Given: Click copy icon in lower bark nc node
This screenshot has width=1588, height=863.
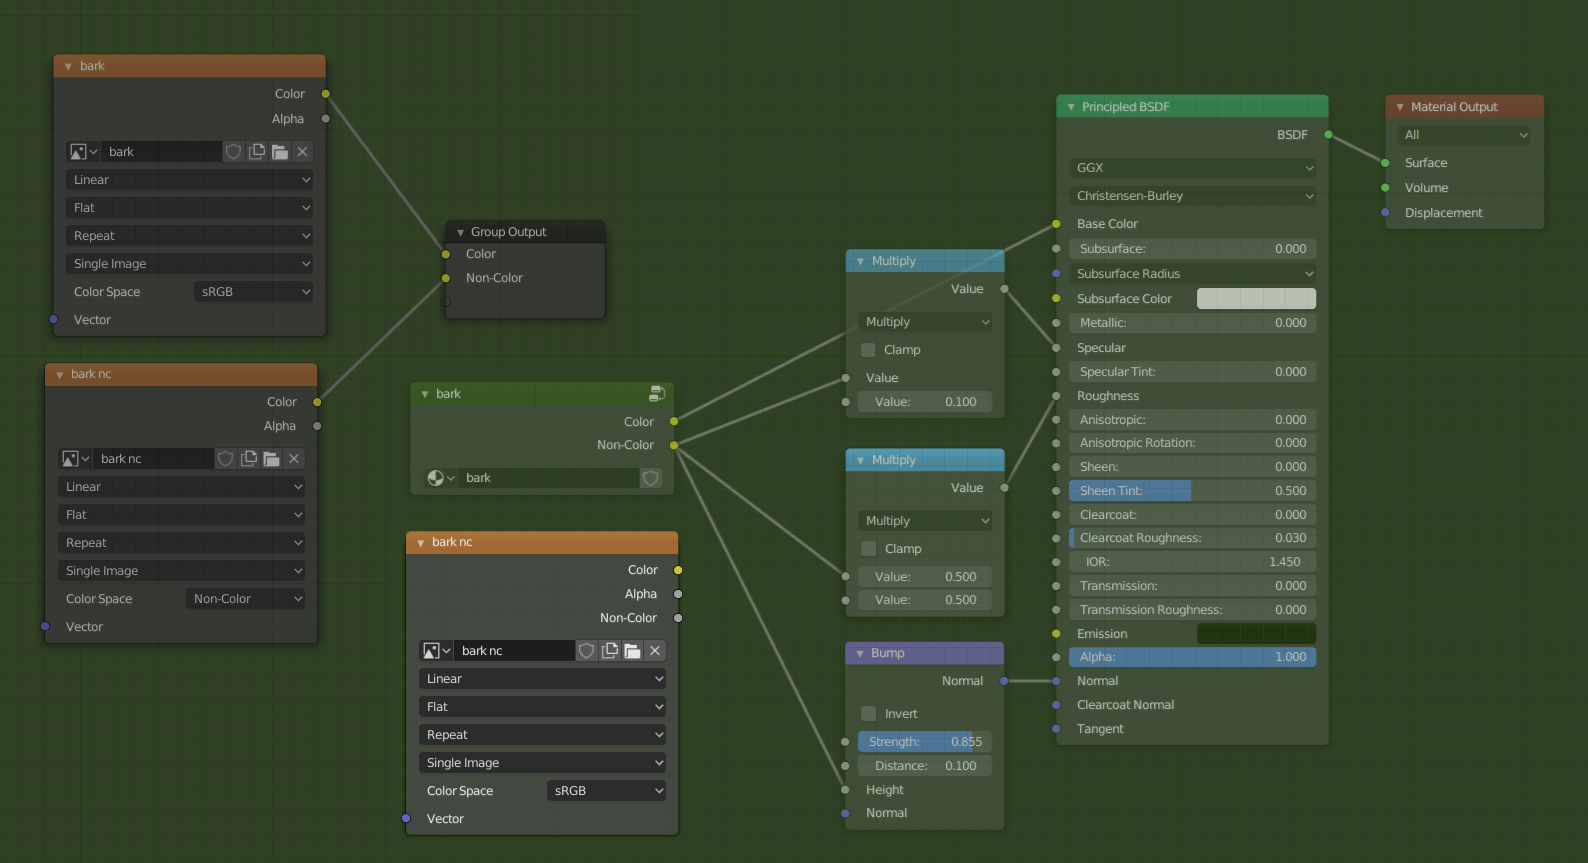Looking at the screenshot, I should point(609,651).
